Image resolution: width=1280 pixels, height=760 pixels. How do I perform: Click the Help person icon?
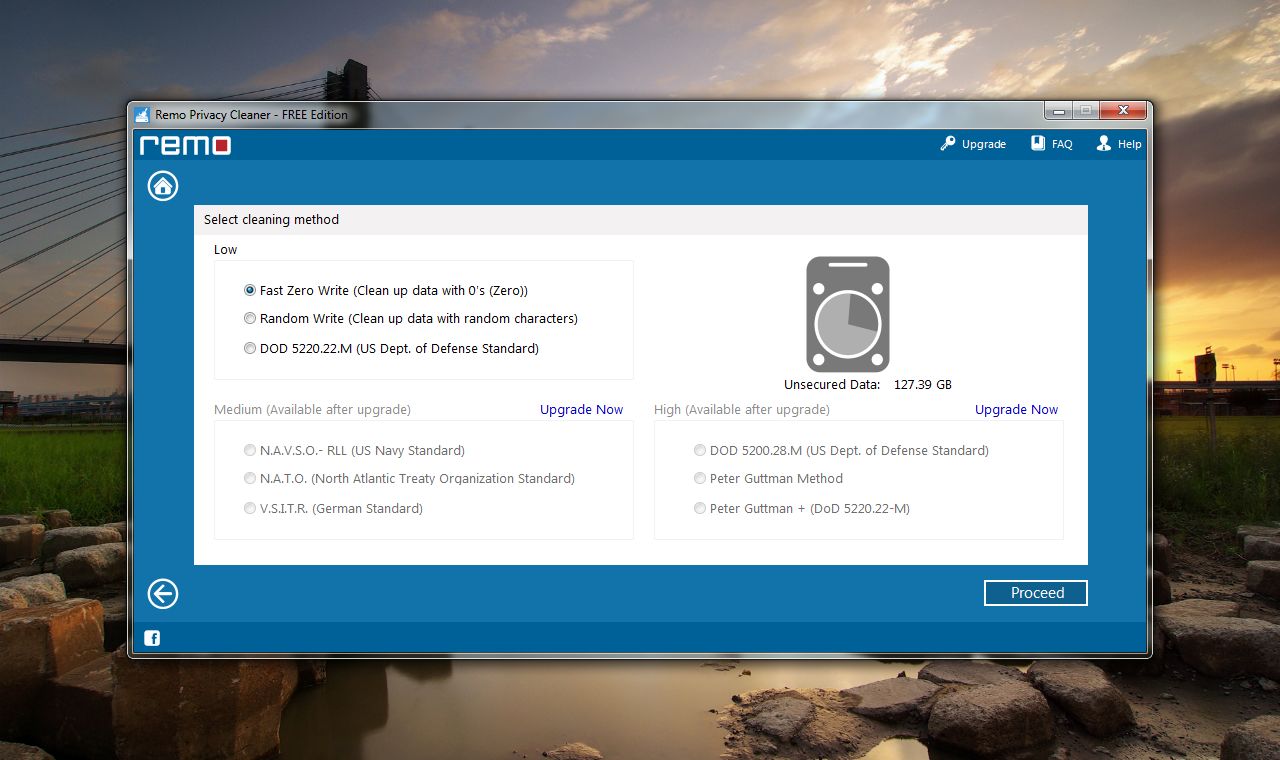coord(1104,144)
